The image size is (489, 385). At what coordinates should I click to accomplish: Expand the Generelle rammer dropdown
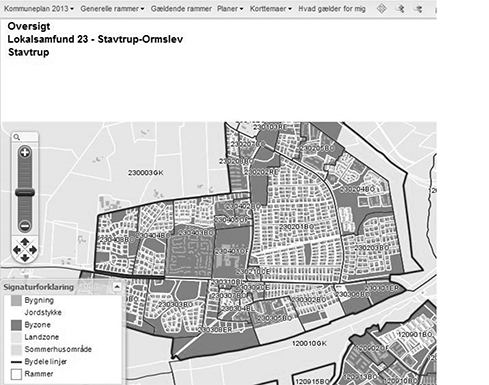point(112,9)
